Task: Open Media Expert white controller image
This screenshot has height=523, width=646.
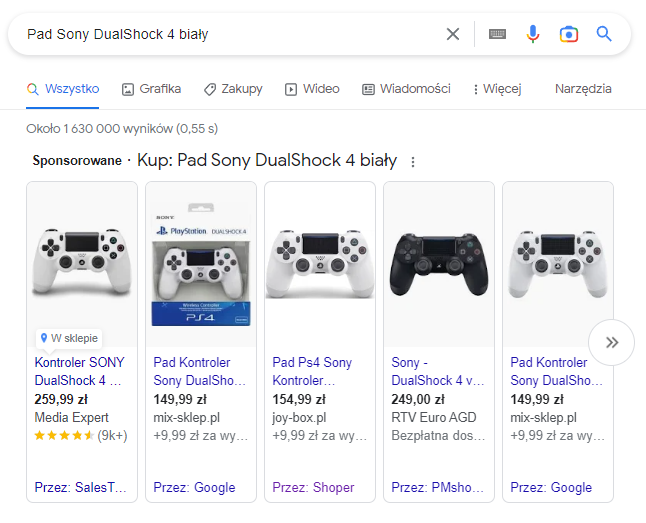Action: tap(82, 262)
